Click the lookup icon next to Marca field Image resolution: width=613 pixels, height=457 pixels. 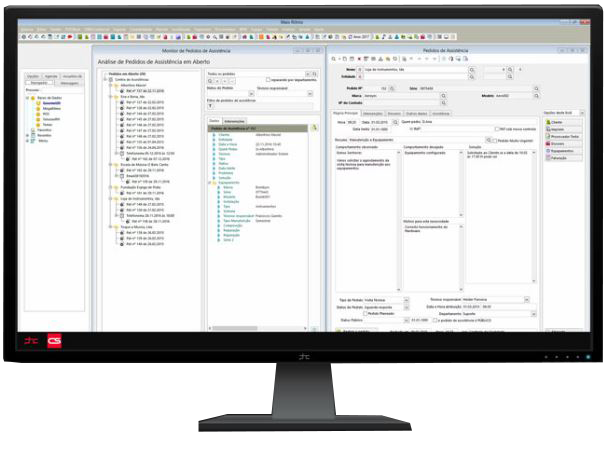(x=445, y=96)
